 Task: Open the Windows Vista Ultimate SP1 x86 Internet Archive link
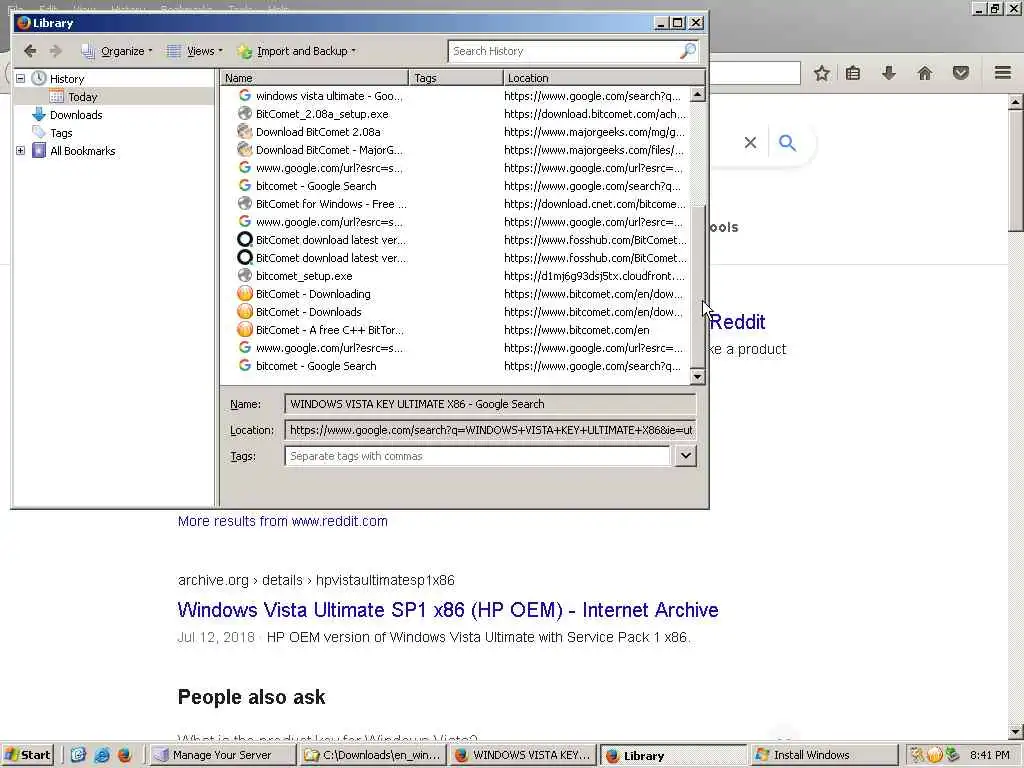coord(448,610)
